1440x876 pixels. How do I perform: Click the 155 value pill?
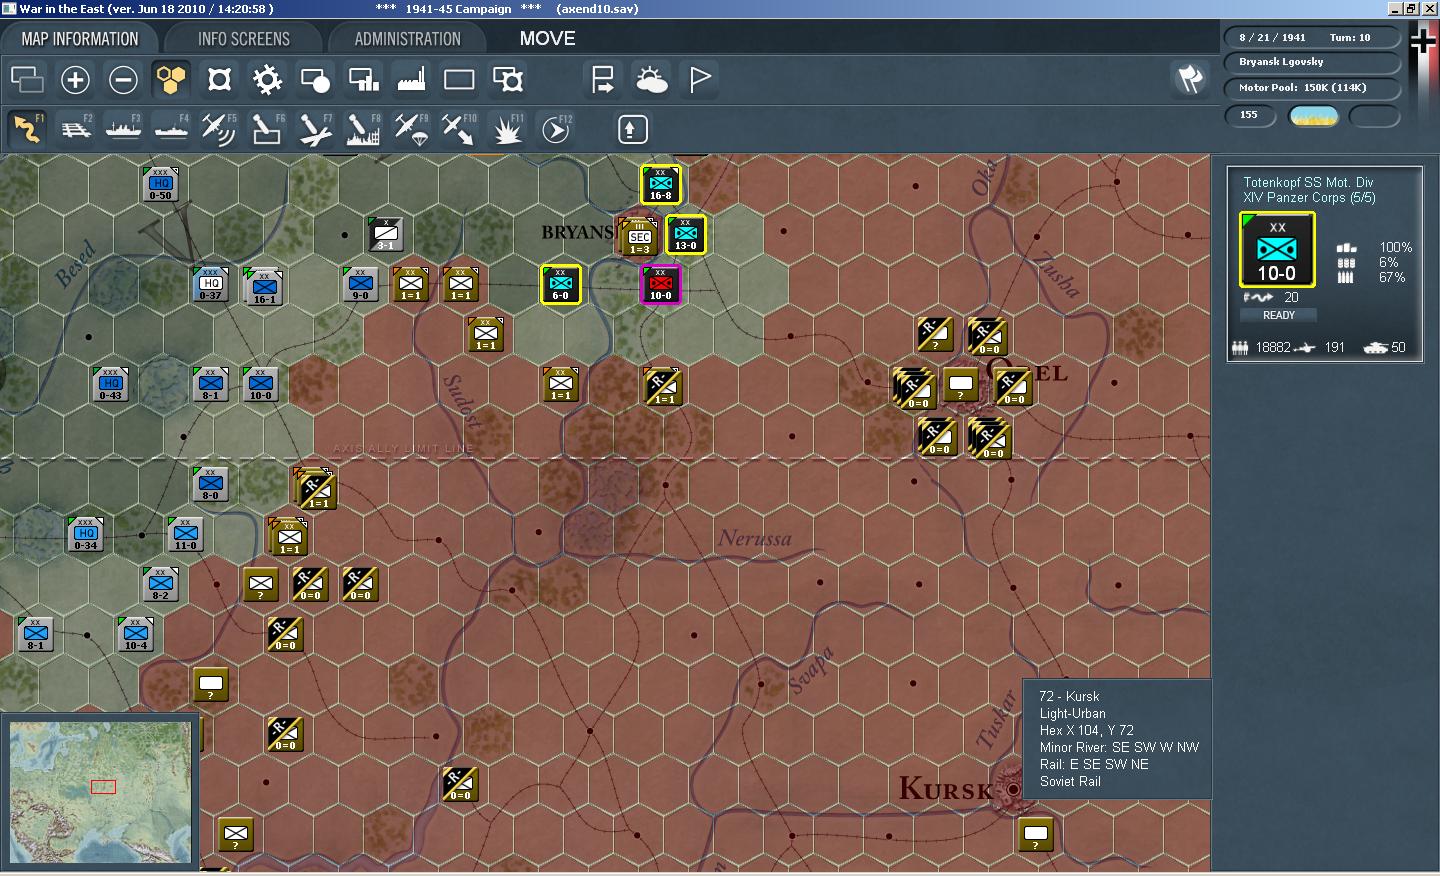(1250, 116)
